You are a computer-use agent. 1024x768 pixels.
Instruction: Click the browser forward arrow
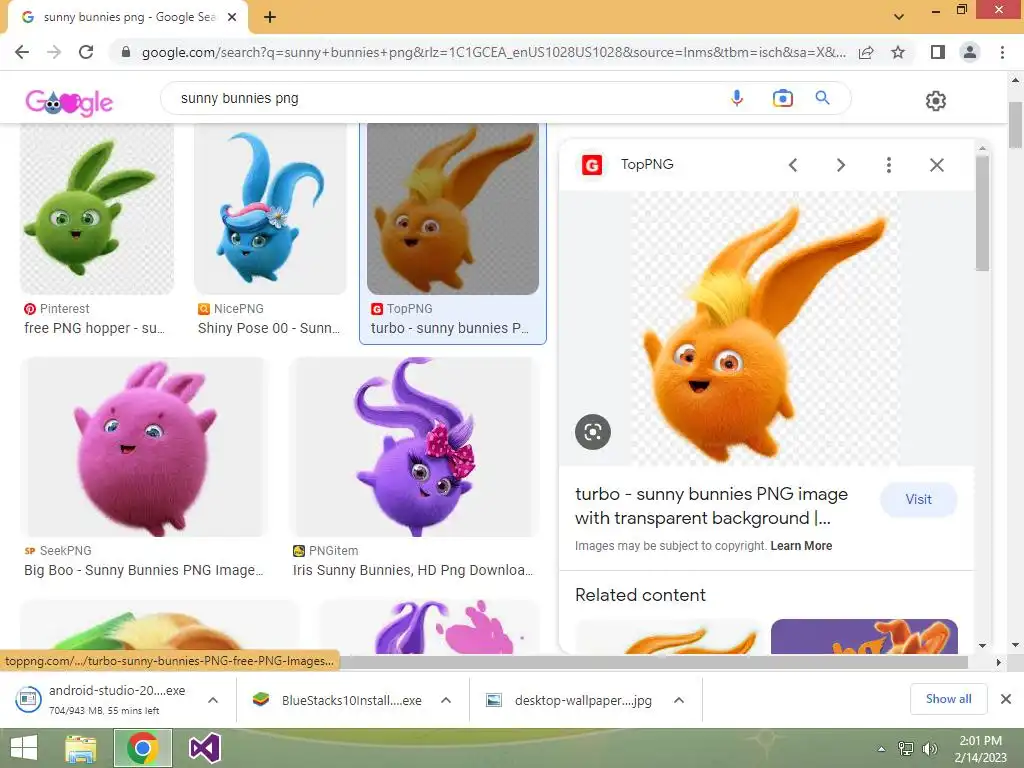tap(54, 52)
